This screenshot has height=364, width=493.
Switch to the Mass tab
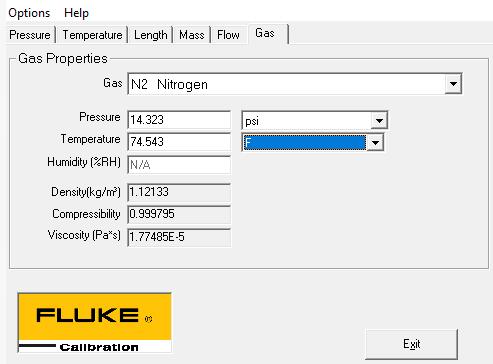pos(192,35)
